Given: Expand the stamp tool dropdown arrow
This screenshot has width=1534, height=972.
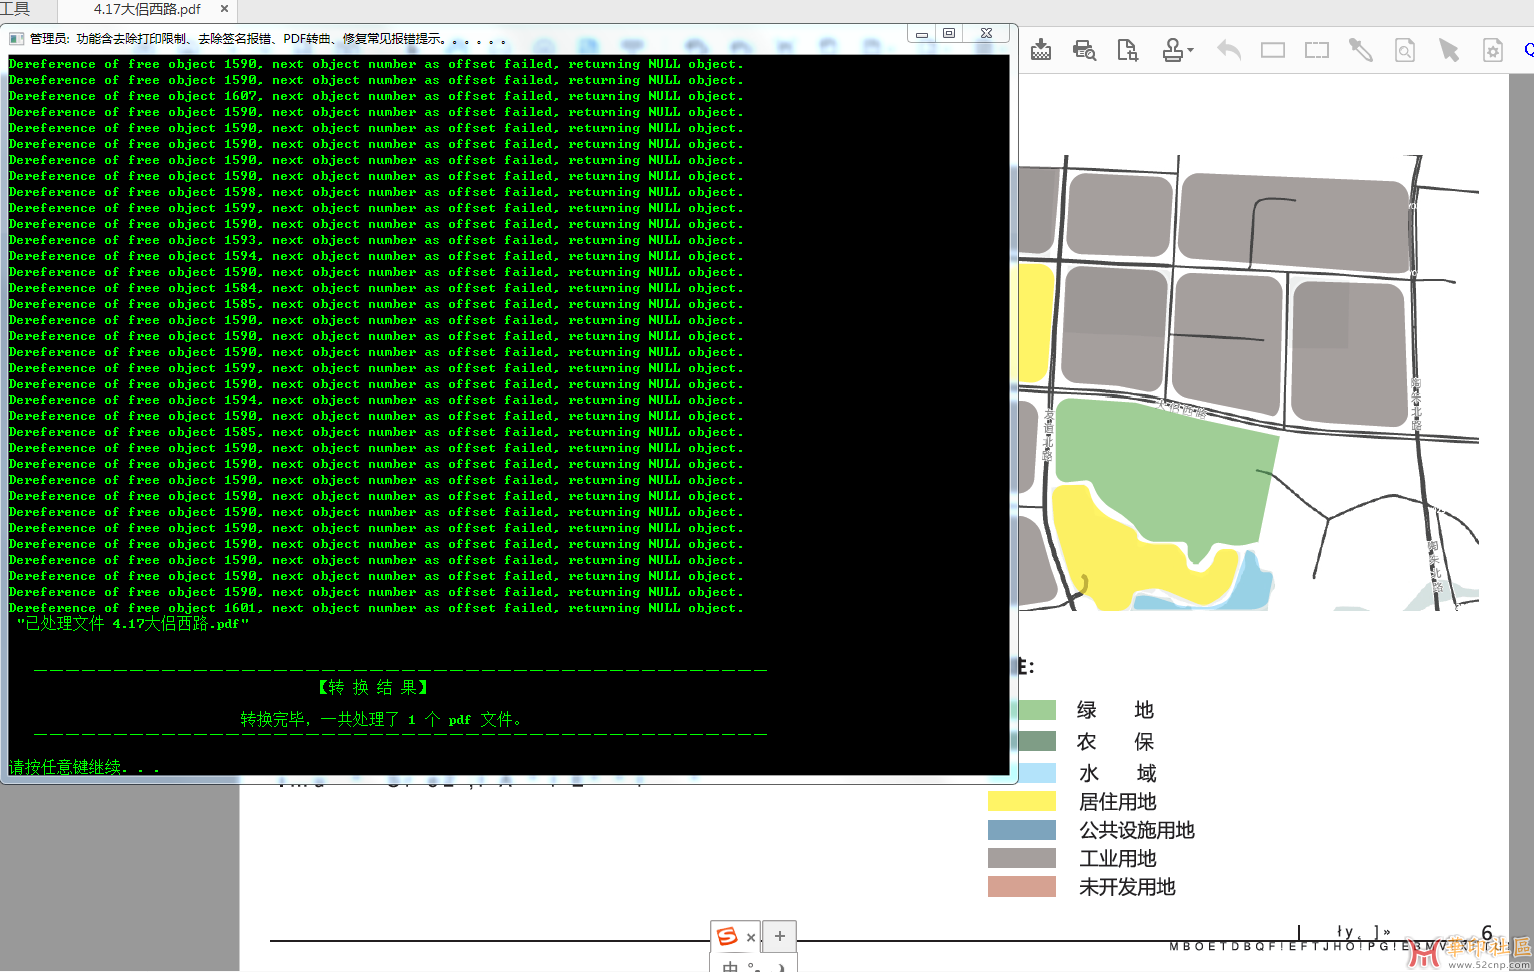Looking at the screenshot, I should point(1190,50).
